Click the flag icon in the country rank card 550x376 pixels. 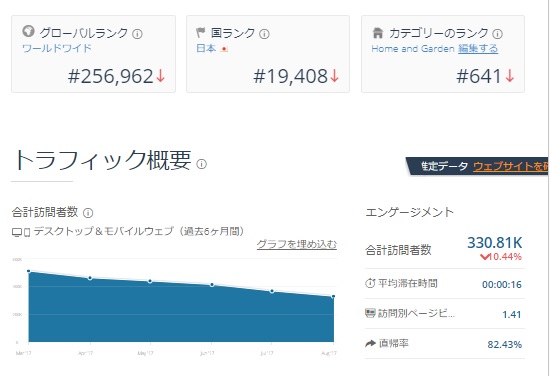pyautogui.click(x=201, y=33)
